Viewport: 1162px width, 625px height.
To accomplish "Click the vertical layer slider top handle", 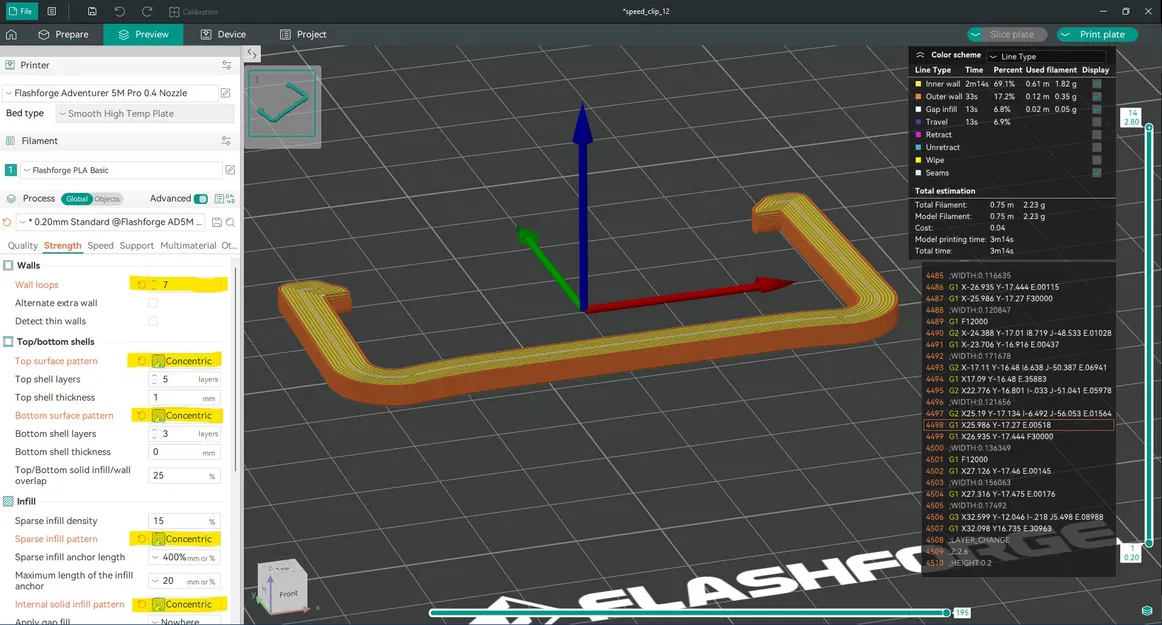I will [x=1149, y=128].
